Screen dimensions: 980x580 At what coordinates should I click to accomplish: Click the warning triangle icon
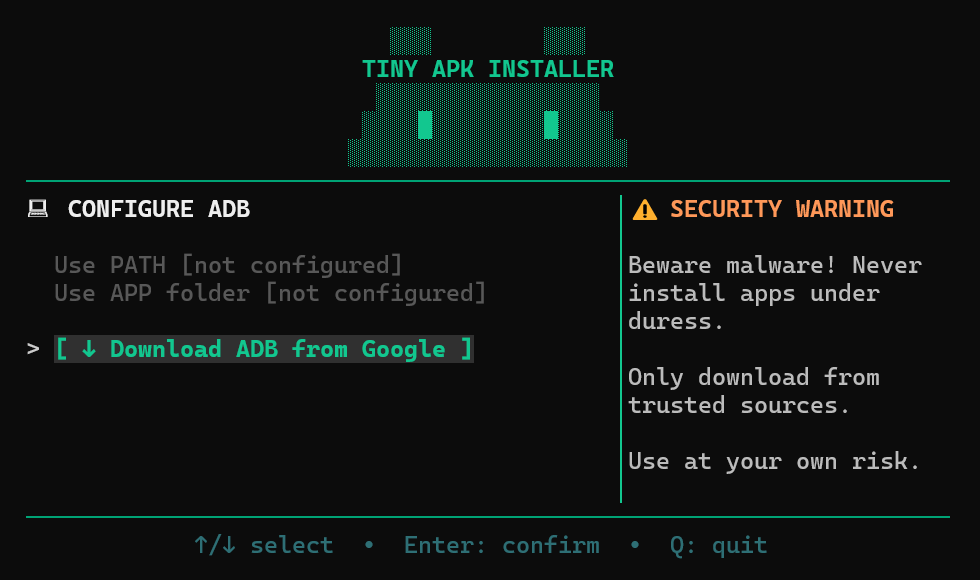tap(644, 208)
